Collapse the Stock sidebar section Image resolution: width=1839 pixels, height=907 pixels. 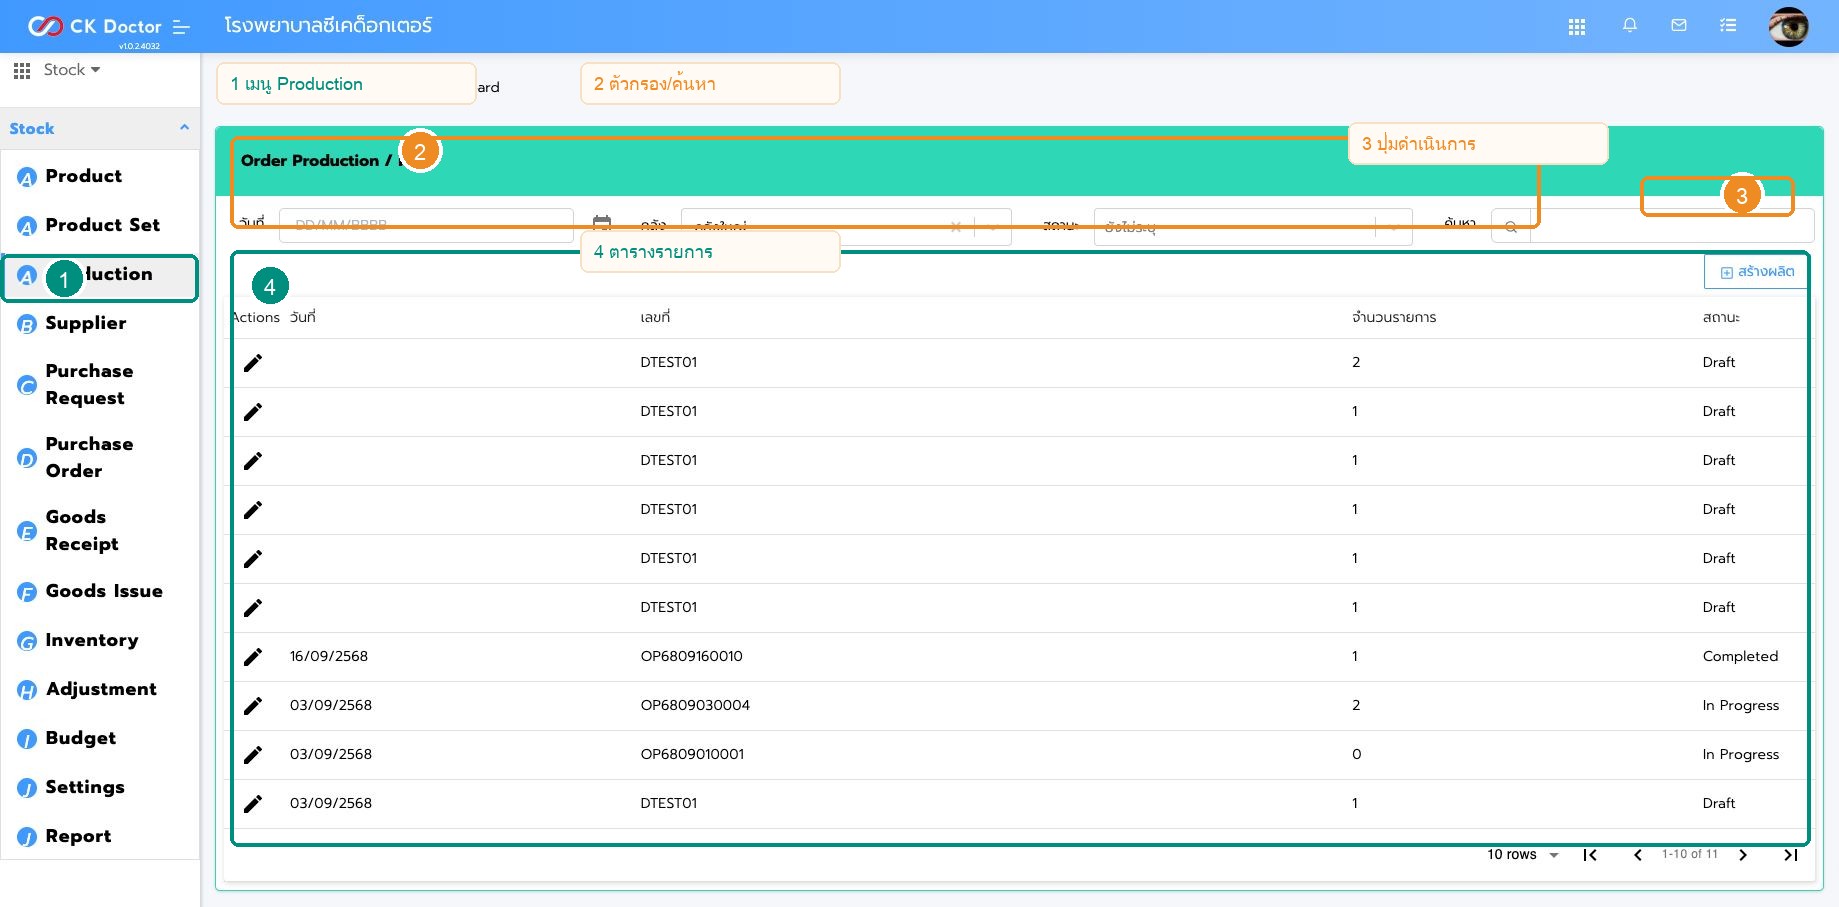(x=184, y=127)
